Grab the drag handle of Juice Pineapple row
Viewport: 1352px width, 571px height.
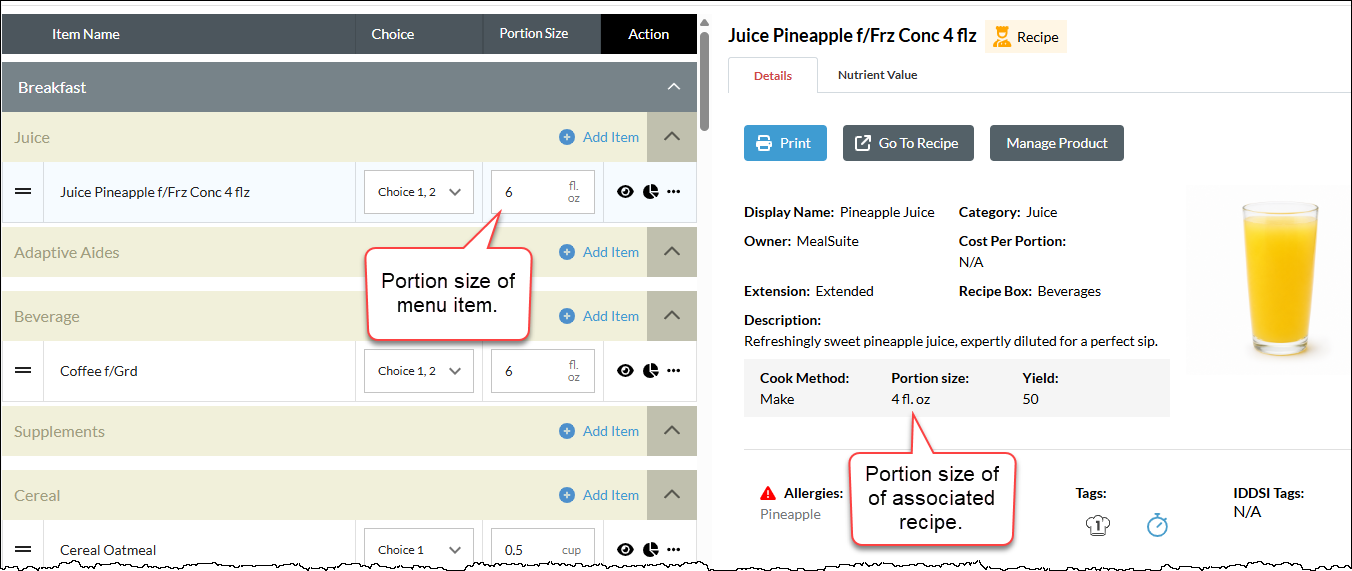pos(23,192)
